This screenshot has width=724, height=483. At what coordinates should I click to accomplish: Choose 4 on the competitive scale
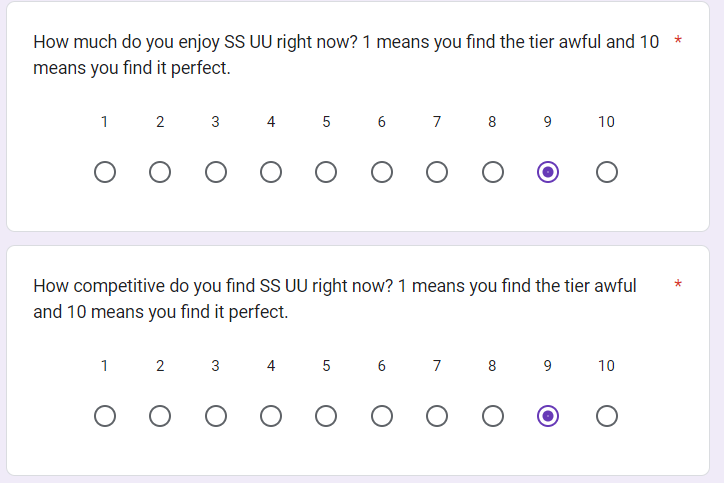(271, 416)
